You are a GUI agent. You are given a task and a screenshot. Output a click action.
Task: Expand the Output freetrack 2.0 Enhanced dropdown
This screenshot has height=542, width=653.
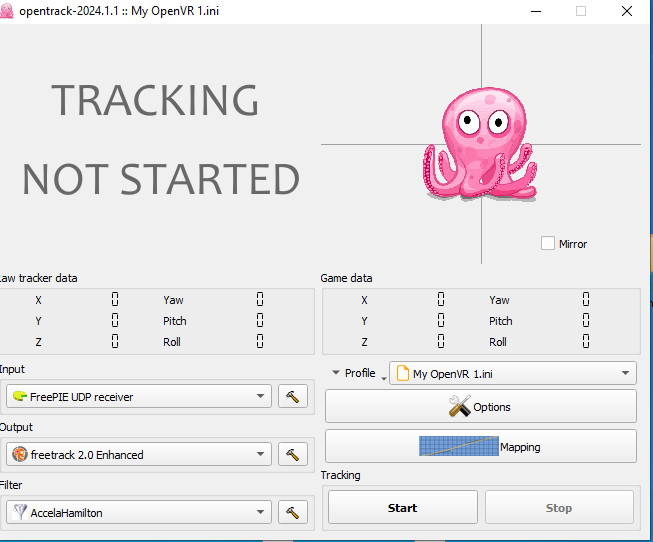[138, 455]
